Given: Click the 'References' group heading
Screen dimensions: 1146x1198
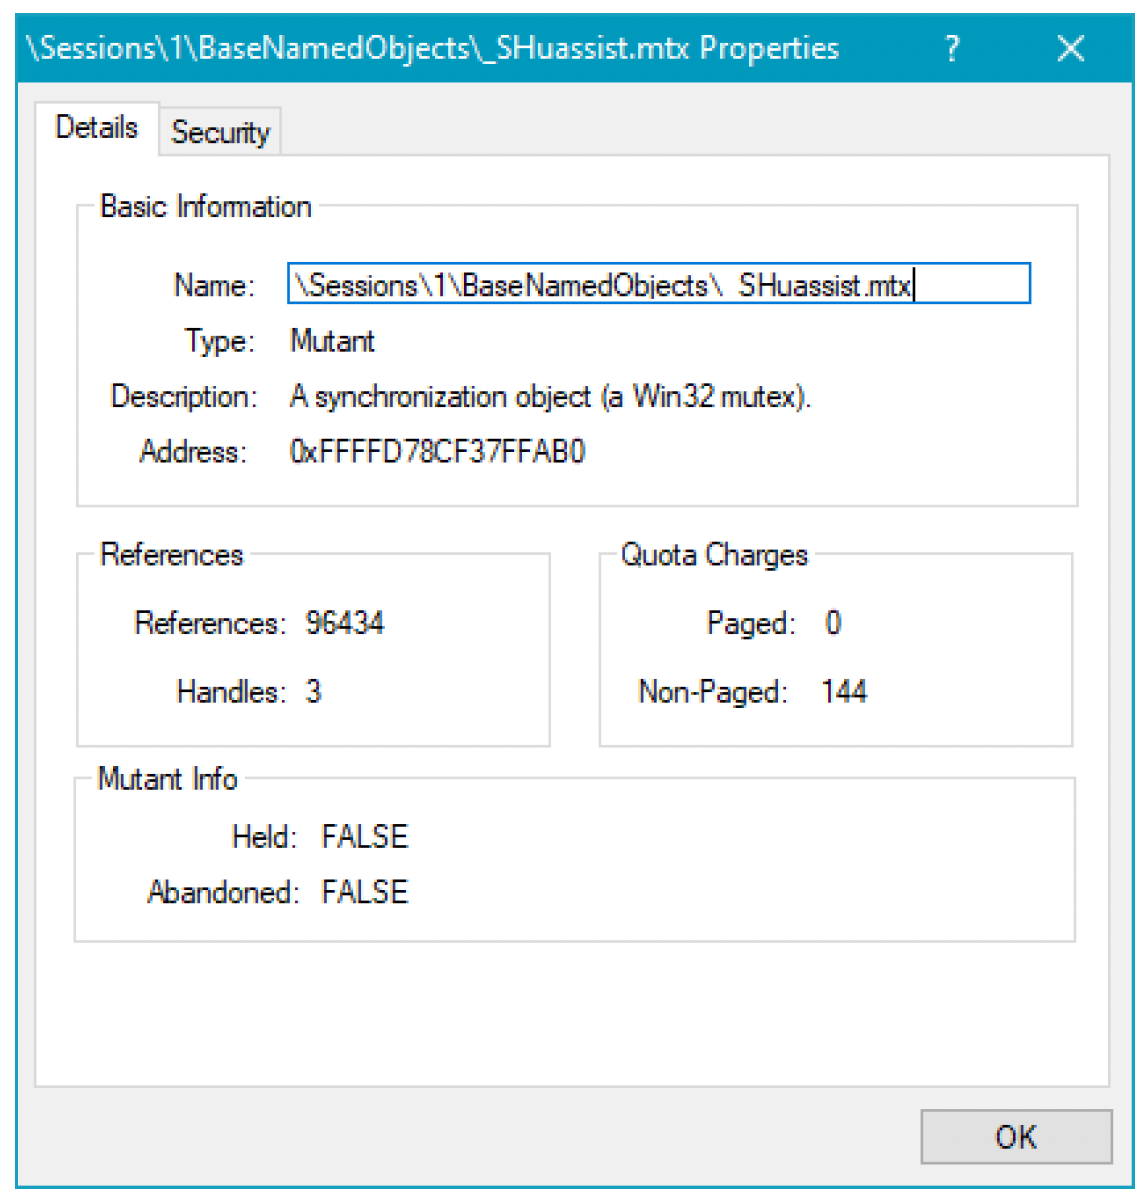Looking at the screenshot, I should point(171,555).
